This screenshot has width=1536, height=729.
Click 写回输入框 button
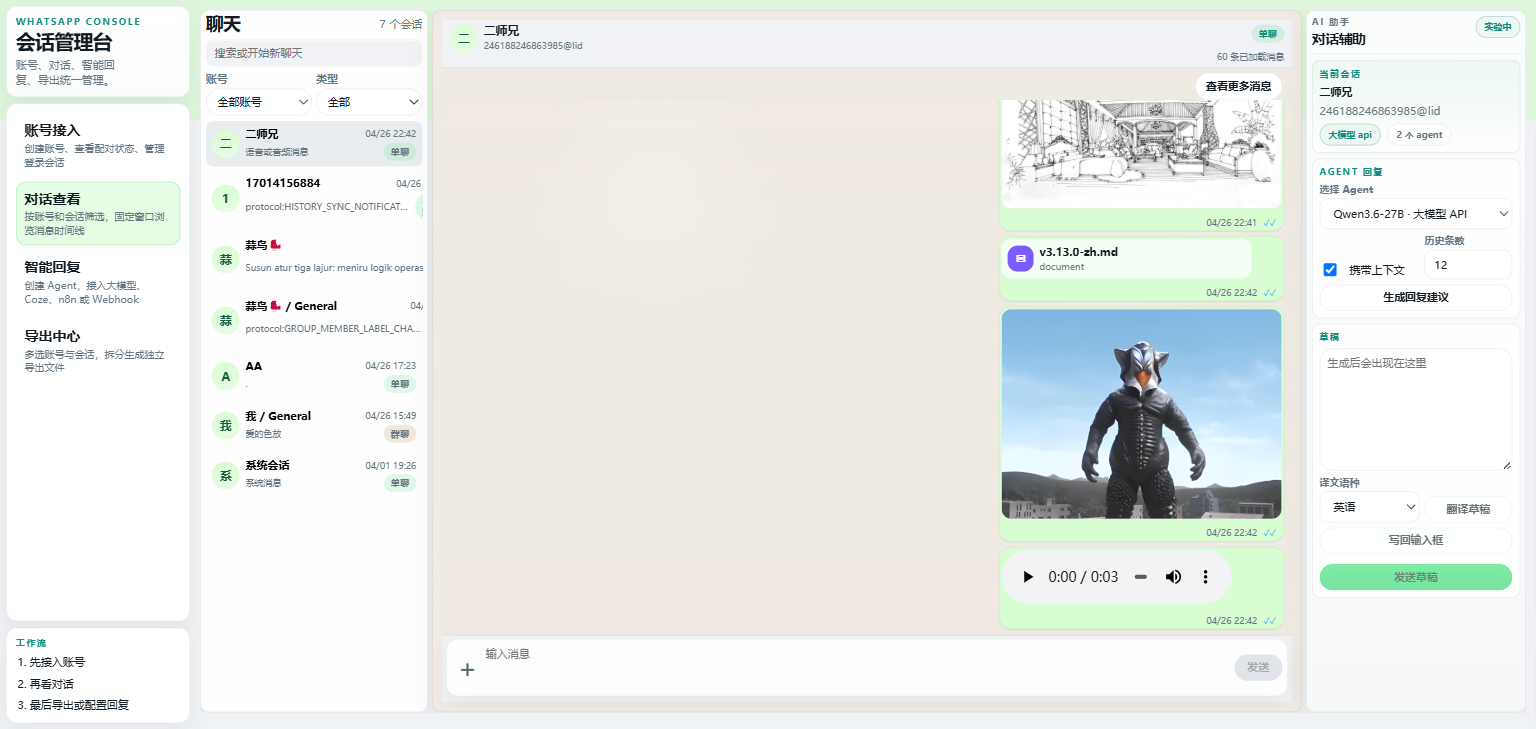coord(1415,540)
